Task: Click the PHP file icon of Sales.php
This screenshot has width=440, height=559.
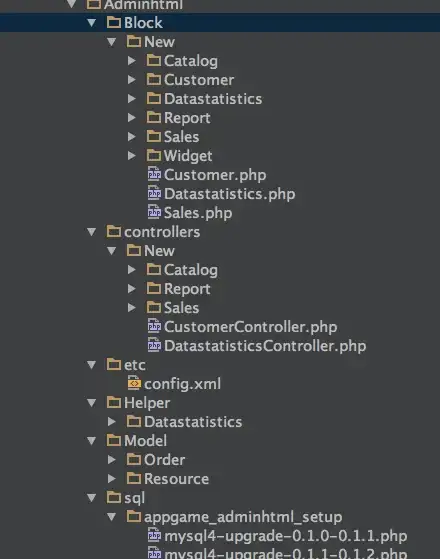Action: (x=154, y=212)
